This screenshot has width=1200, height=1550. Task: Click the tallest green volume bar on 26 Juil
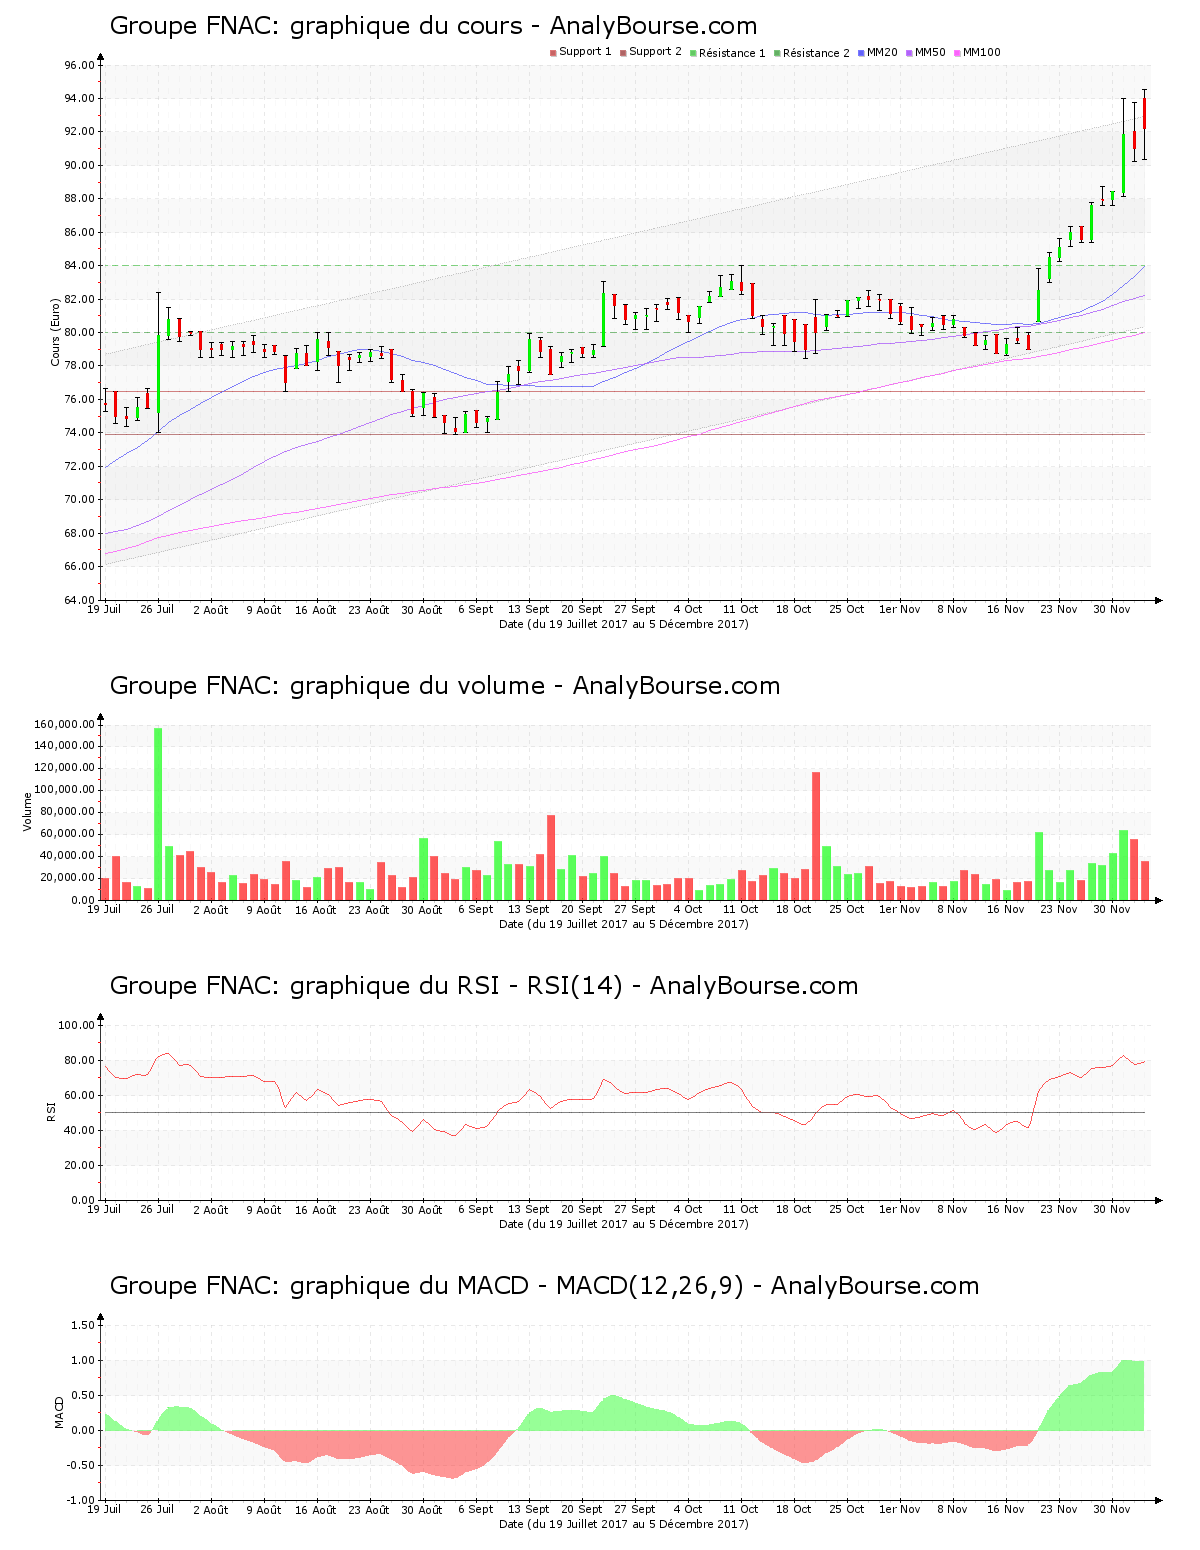pyautogui.click(x=158, y=814)
